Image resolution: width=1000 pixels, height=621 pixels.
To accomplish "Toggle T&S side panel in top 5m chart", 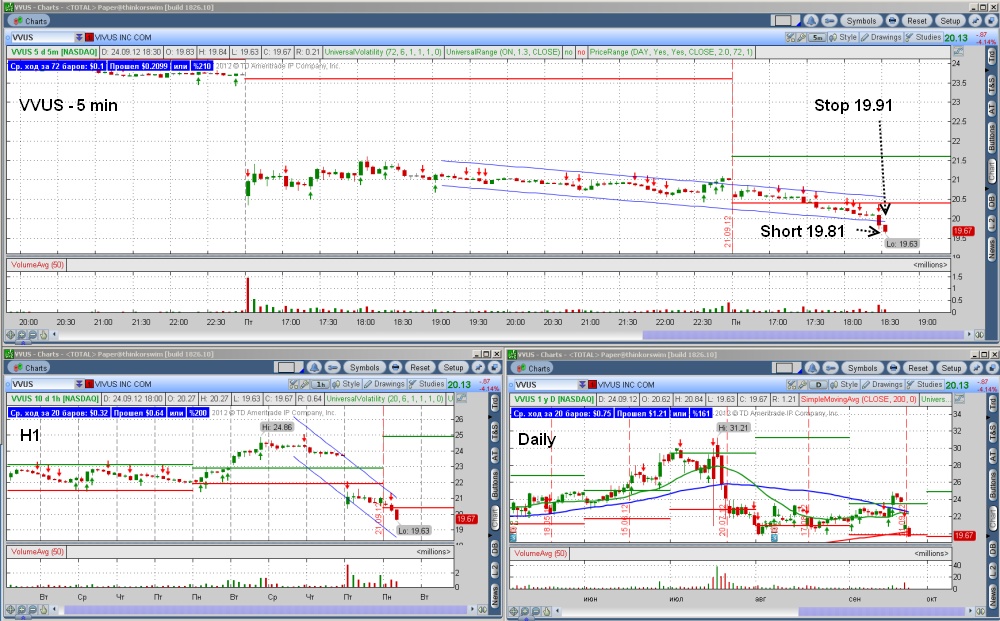I will [x=992, y=85].
